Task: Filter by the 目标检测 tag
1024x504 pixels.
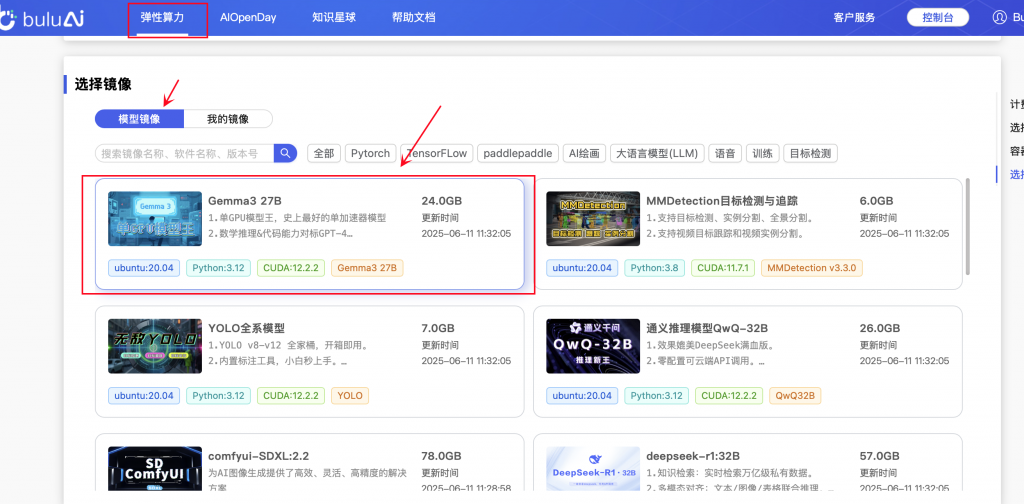Action: coord(810,153)
